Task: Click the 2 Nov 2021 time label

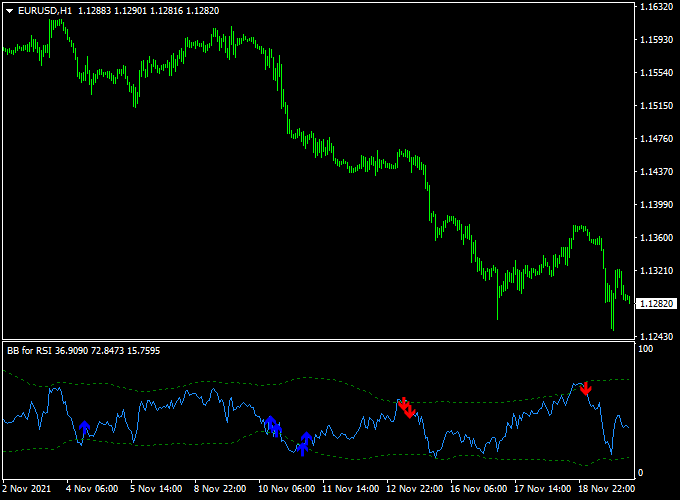Action: coord(26,489)
